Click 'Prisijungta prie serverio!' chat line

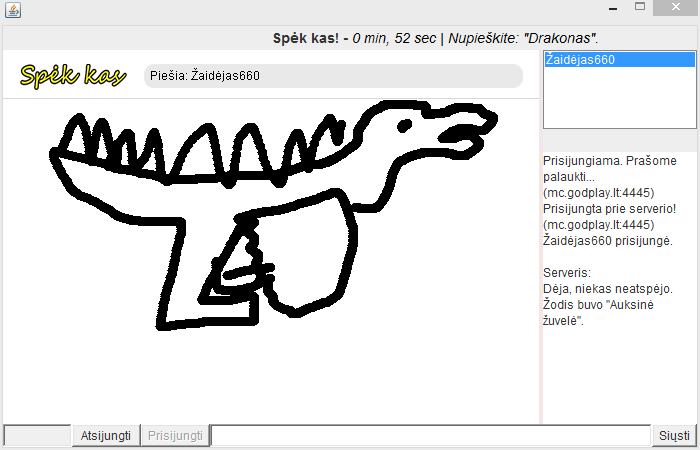[x=609, y=209]
